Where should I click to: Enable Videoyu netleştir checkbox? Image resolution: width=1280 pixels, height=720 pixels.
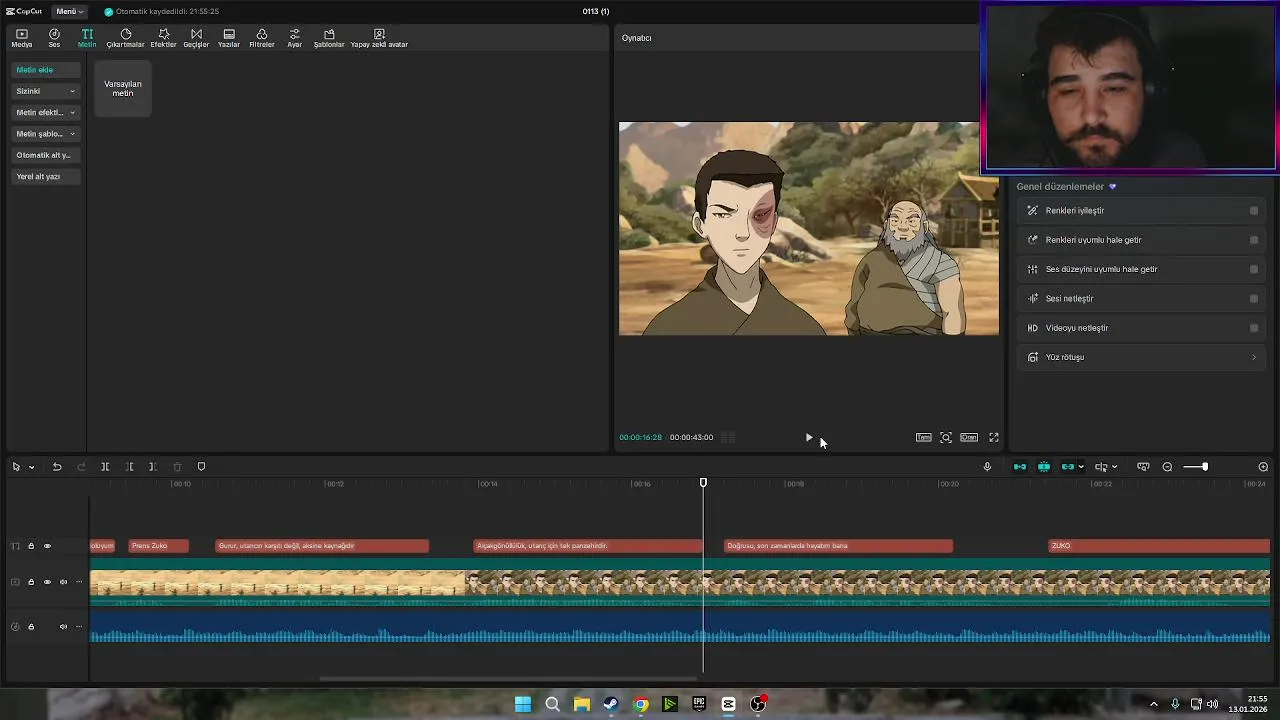(x=1254, y=328)
